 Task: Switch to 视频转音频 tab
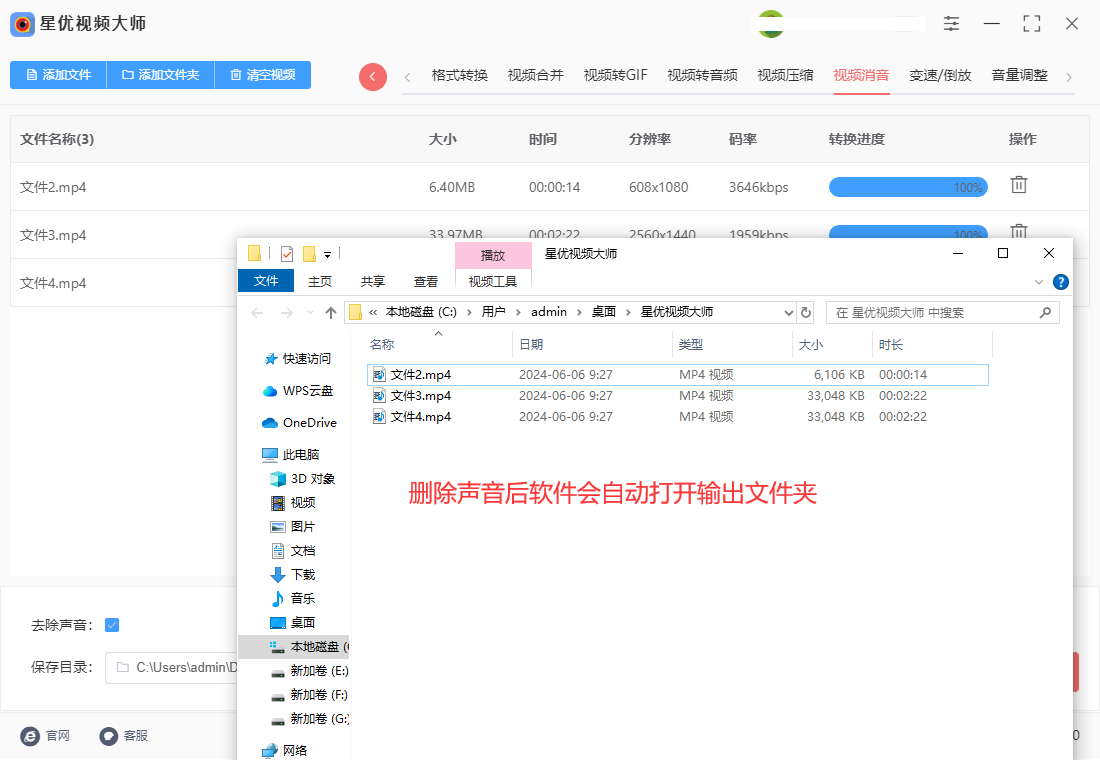coord(702,75)
